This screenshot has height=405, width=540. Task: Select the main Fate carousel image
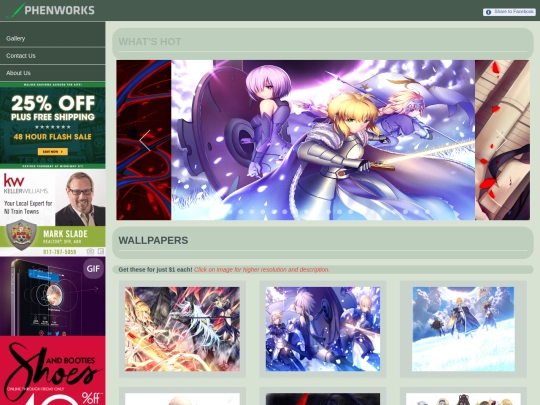[x=323, y=140]
